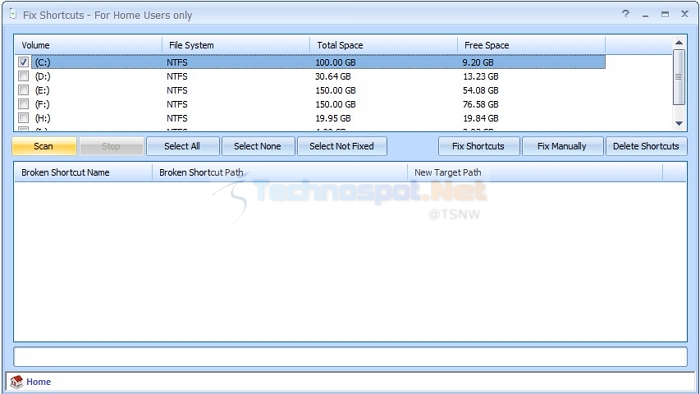Open the Fix Manually option

pyautogui.click(x=562, y=146)
